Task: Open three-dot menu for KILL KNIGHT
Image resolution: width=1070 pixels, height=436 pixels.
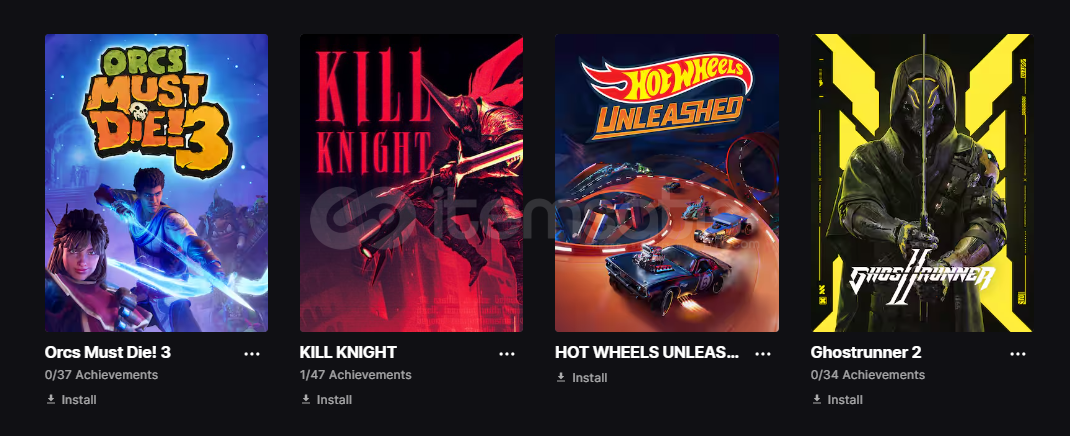Action: pyautogui.click(x=507, y=353)
